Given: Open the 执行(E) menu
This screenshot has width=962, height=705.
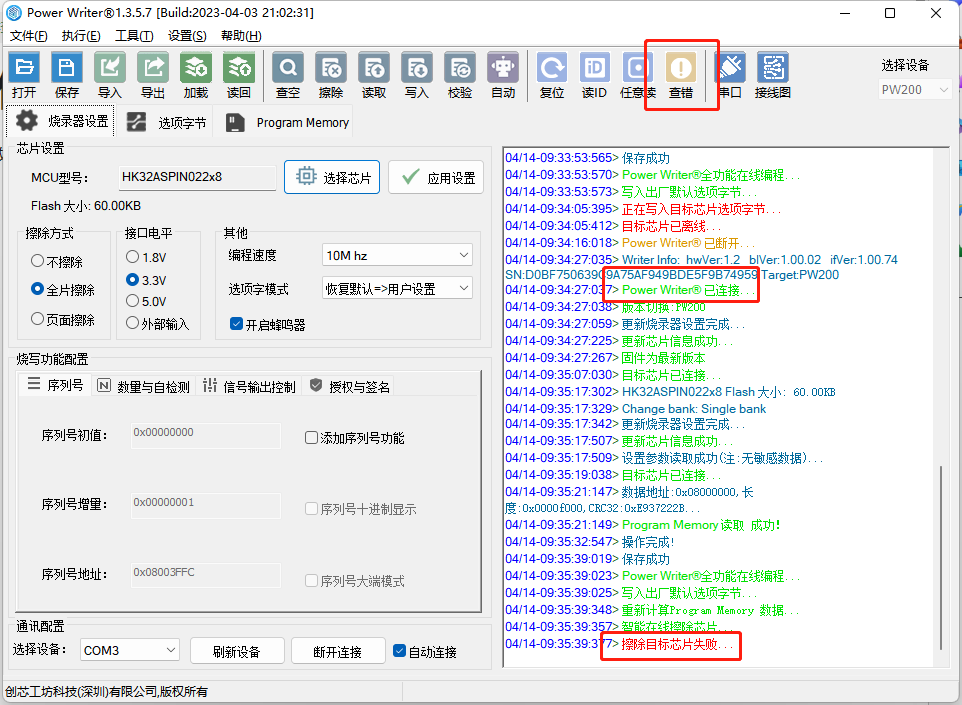Looking at the screenshot, I should click(x=81, y=36).
